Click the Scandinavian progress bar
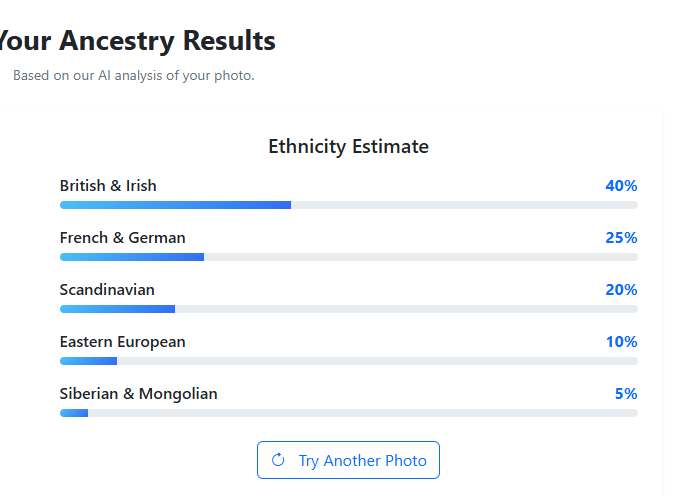Image resolution: width=689 pixels, height=496 pixels. tap(348, 309)
